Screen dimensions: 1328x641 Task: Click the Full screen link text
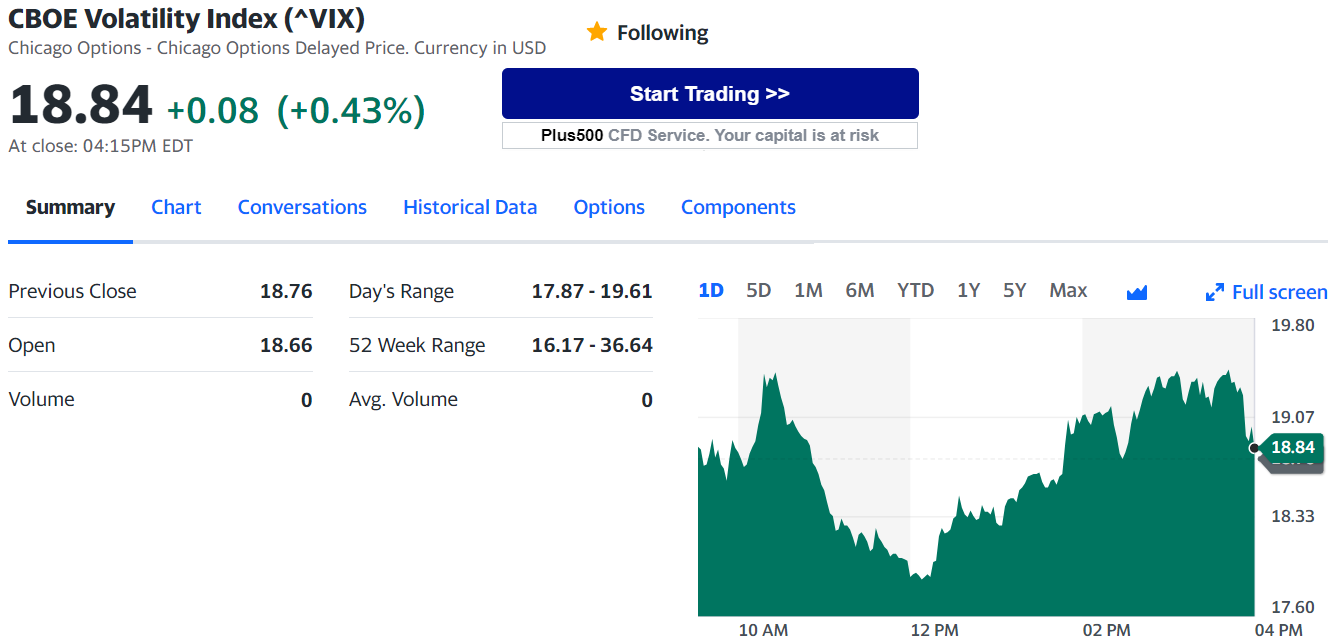pyautogui.click(x=1279, y=292)
